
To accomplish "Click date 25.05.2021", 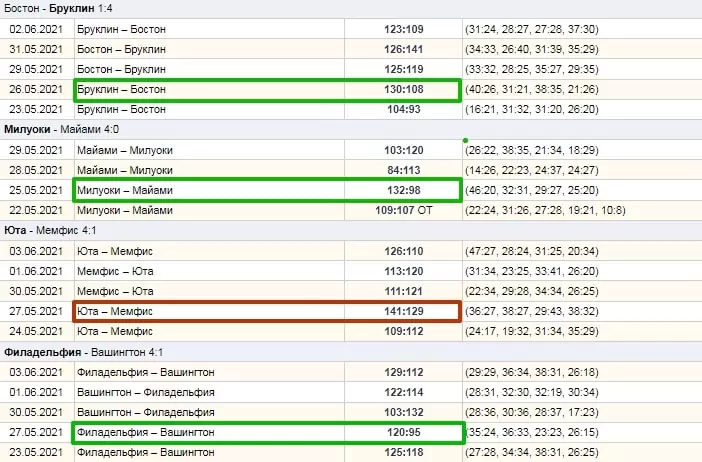I will click(36, 190).
